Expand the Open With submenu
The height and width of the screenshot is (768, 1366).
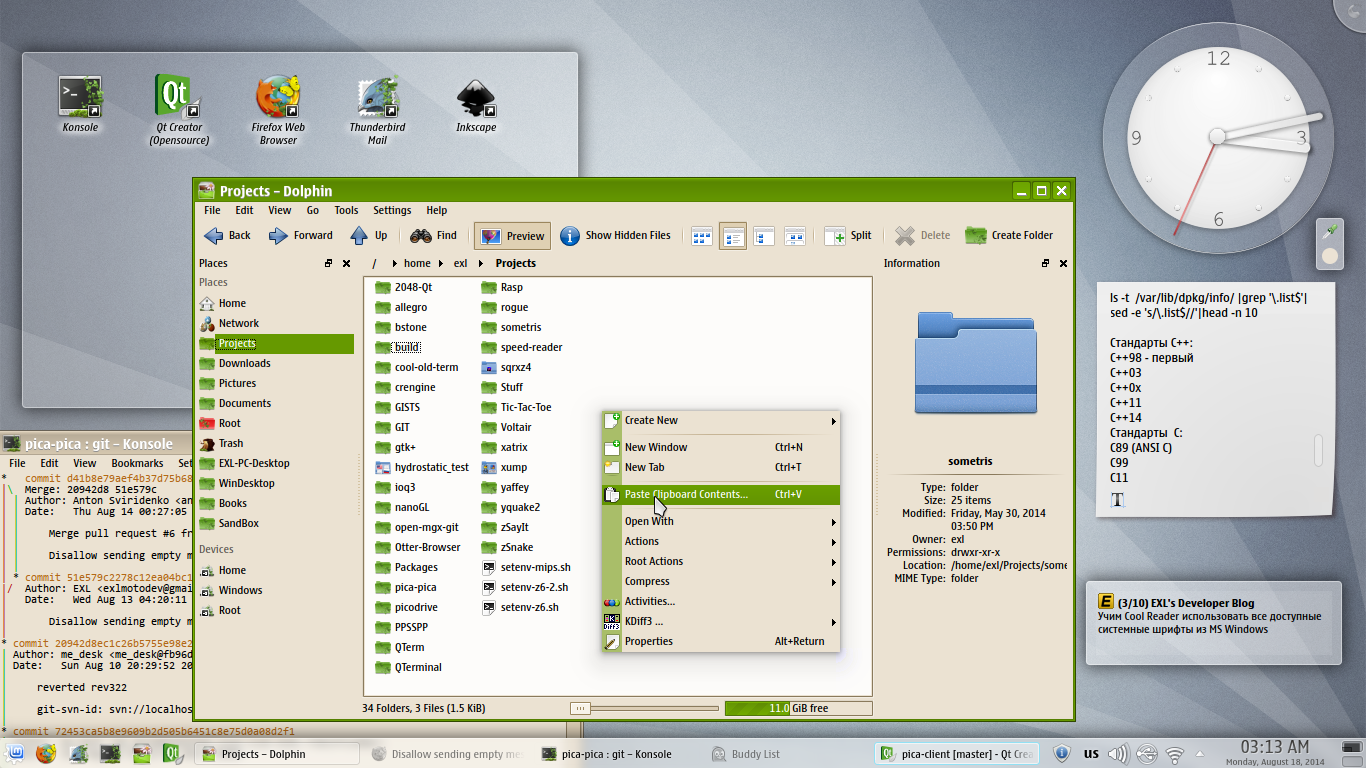(720, 522)
